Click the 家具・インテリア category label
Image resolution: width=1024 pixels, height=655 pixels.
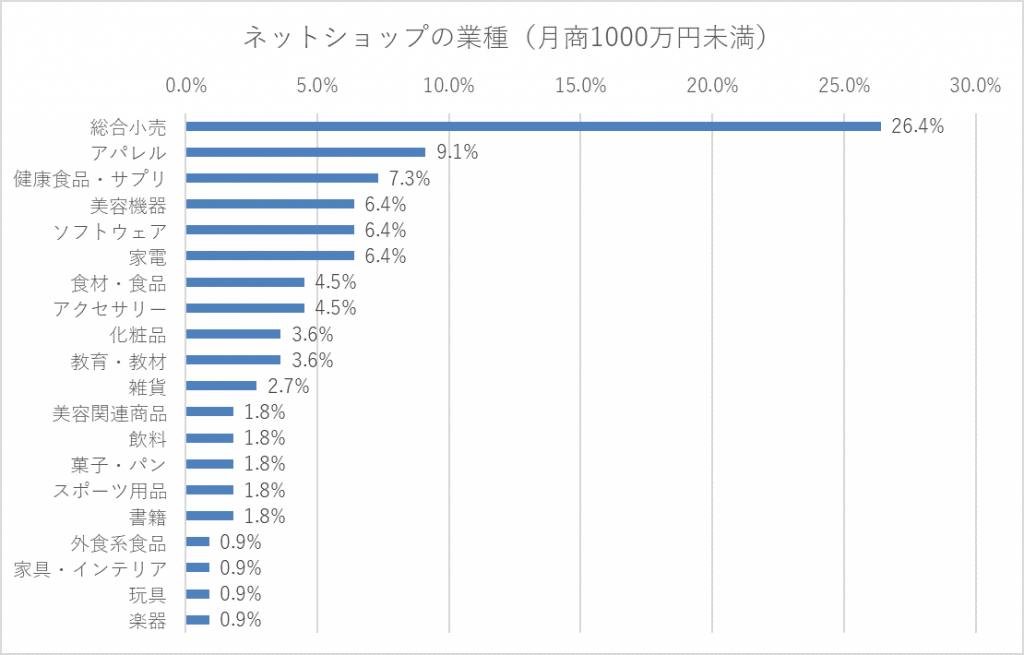point(90,569)
